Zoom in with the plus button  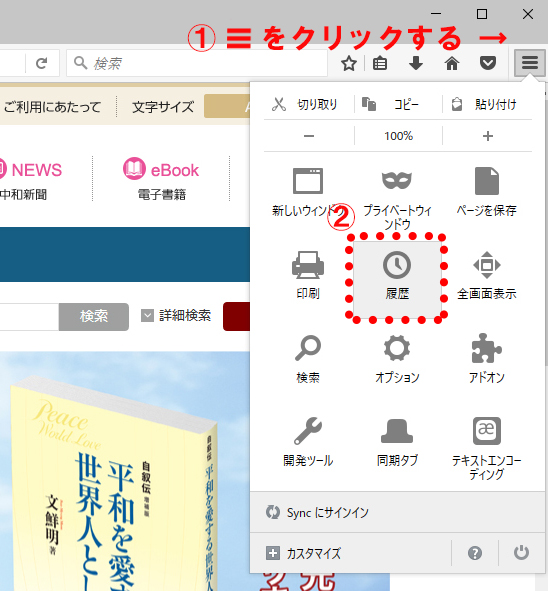[x=488, y=136]
